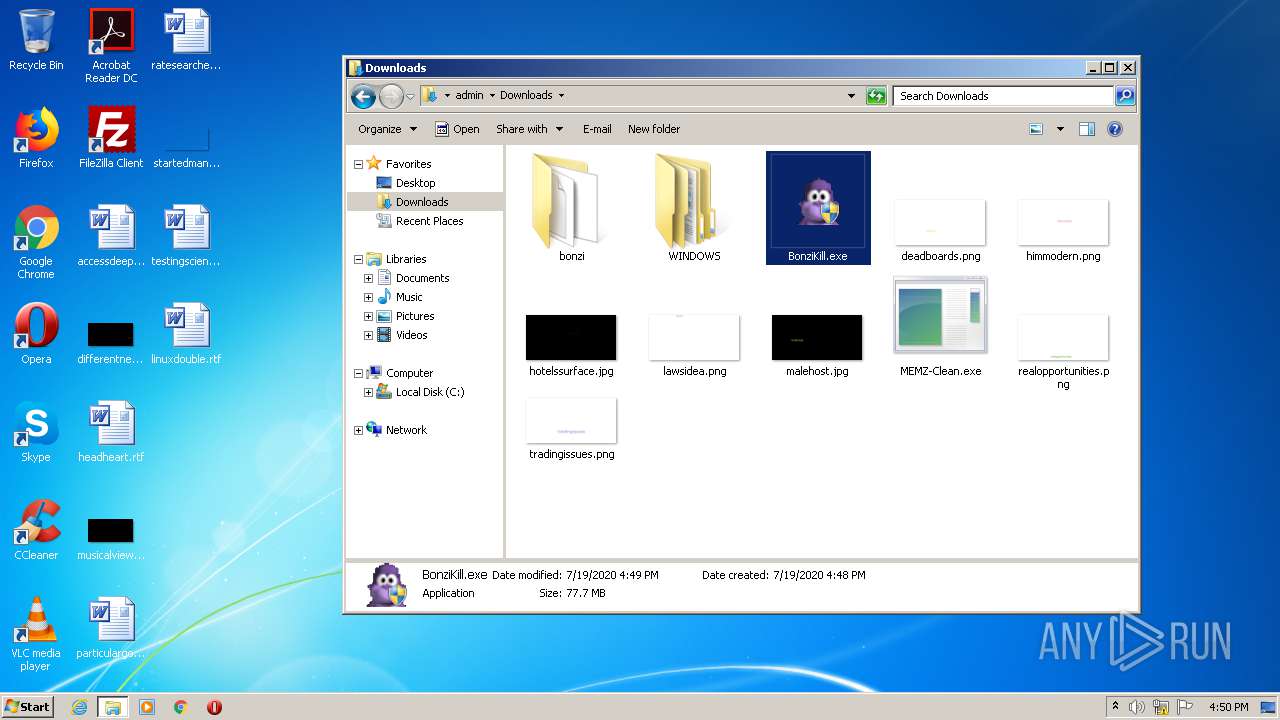This screenshot has height=720, width=1280.
Task: Open the view options dropdown arrow
Action: 1060,129
